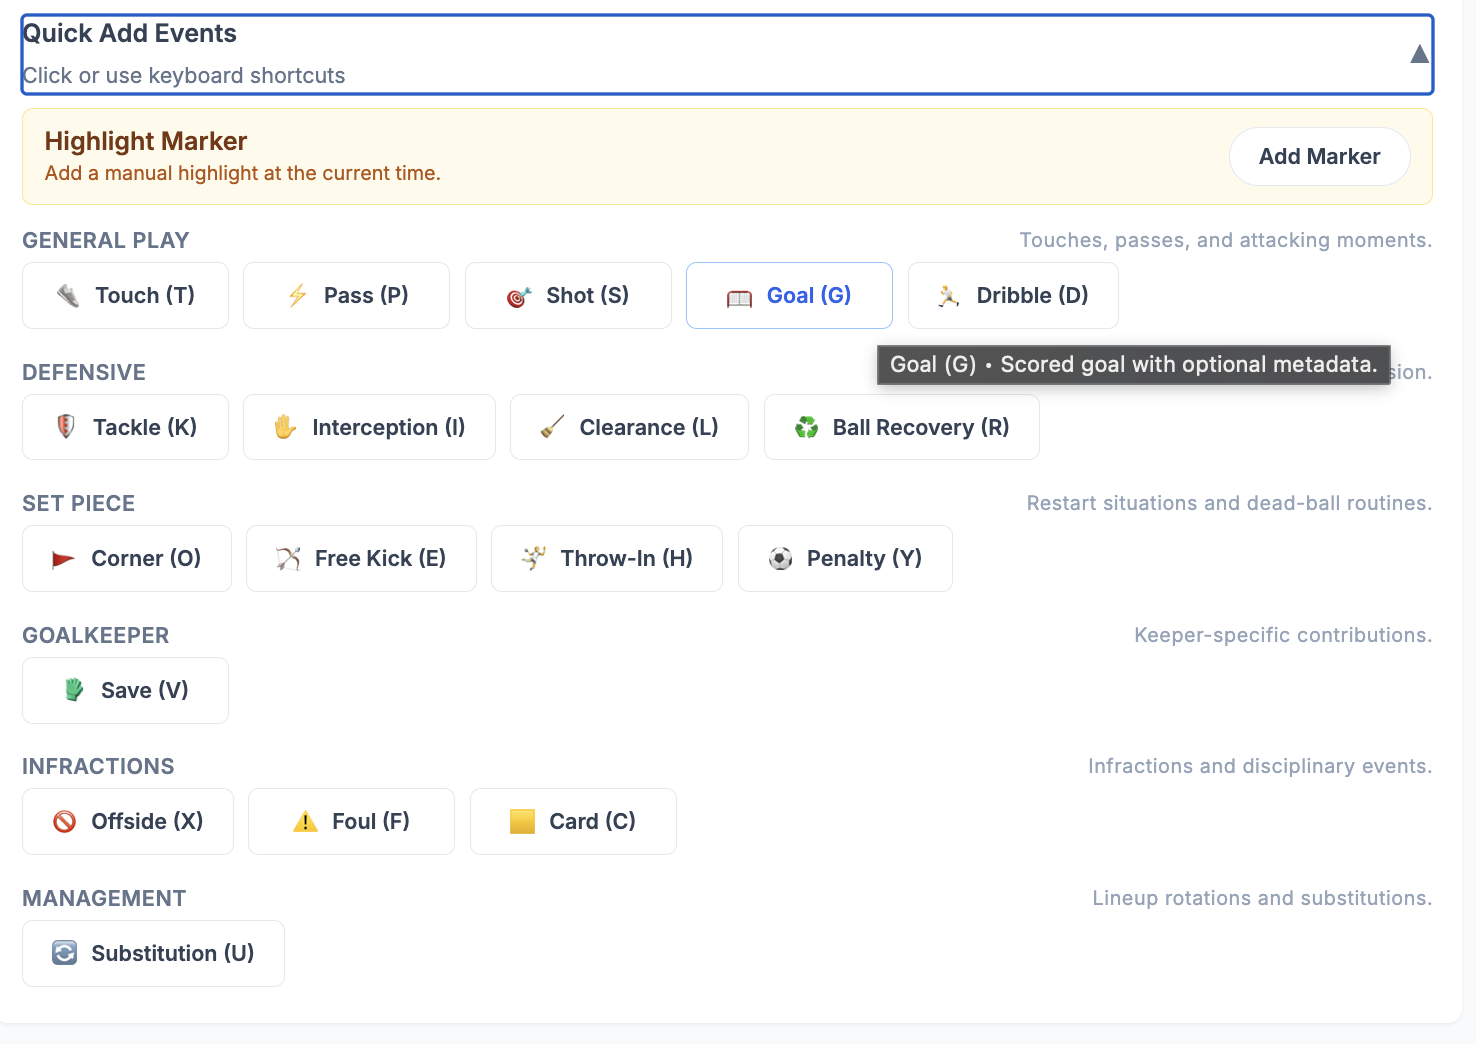Click the warning triangle Foul icon

[305, 822]
